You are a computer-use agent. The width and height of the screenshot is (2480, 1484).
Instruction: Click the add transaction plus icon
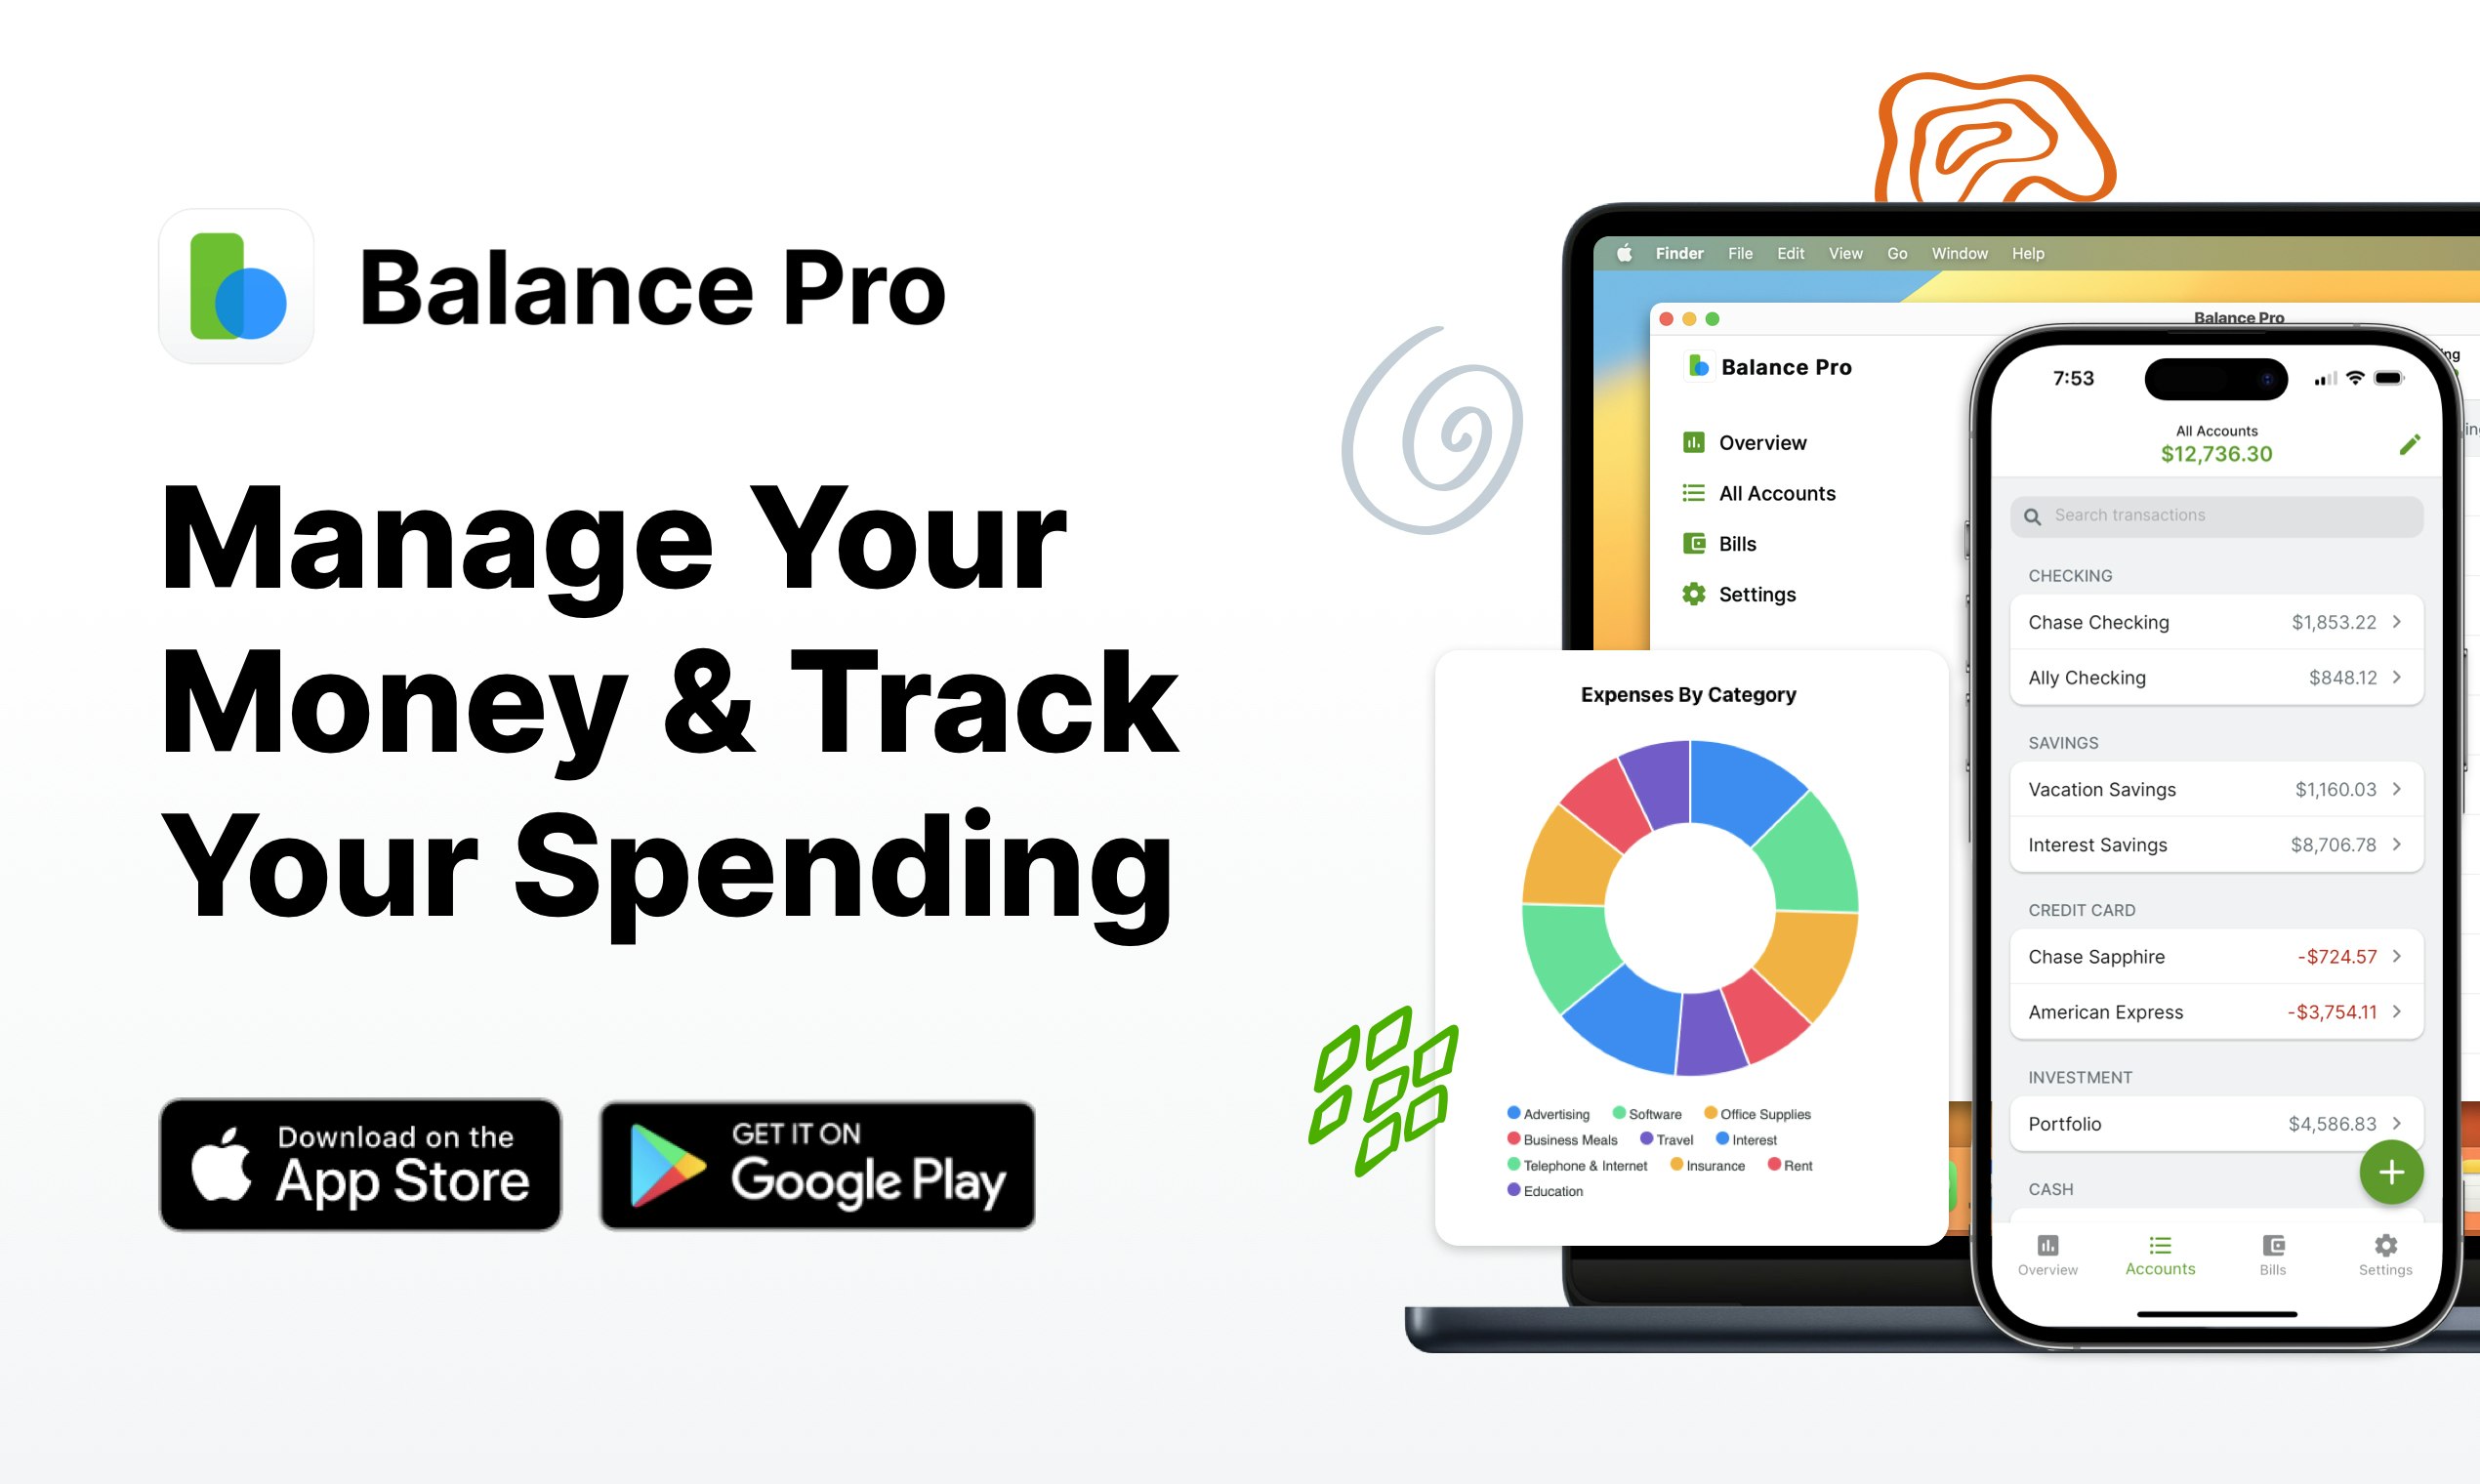click(x=2388, y=1172)
